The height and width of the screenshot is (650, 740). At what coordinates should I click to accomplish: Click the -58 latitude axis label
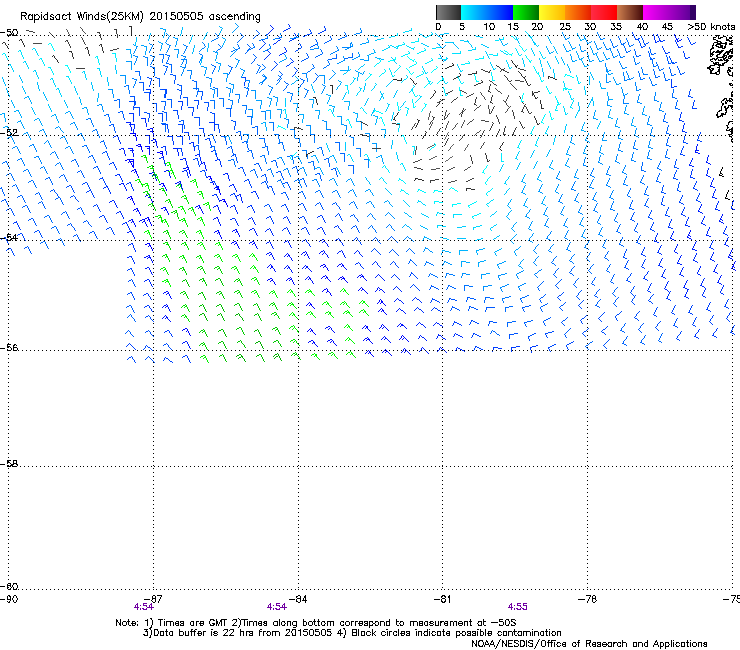pos(9,464)
